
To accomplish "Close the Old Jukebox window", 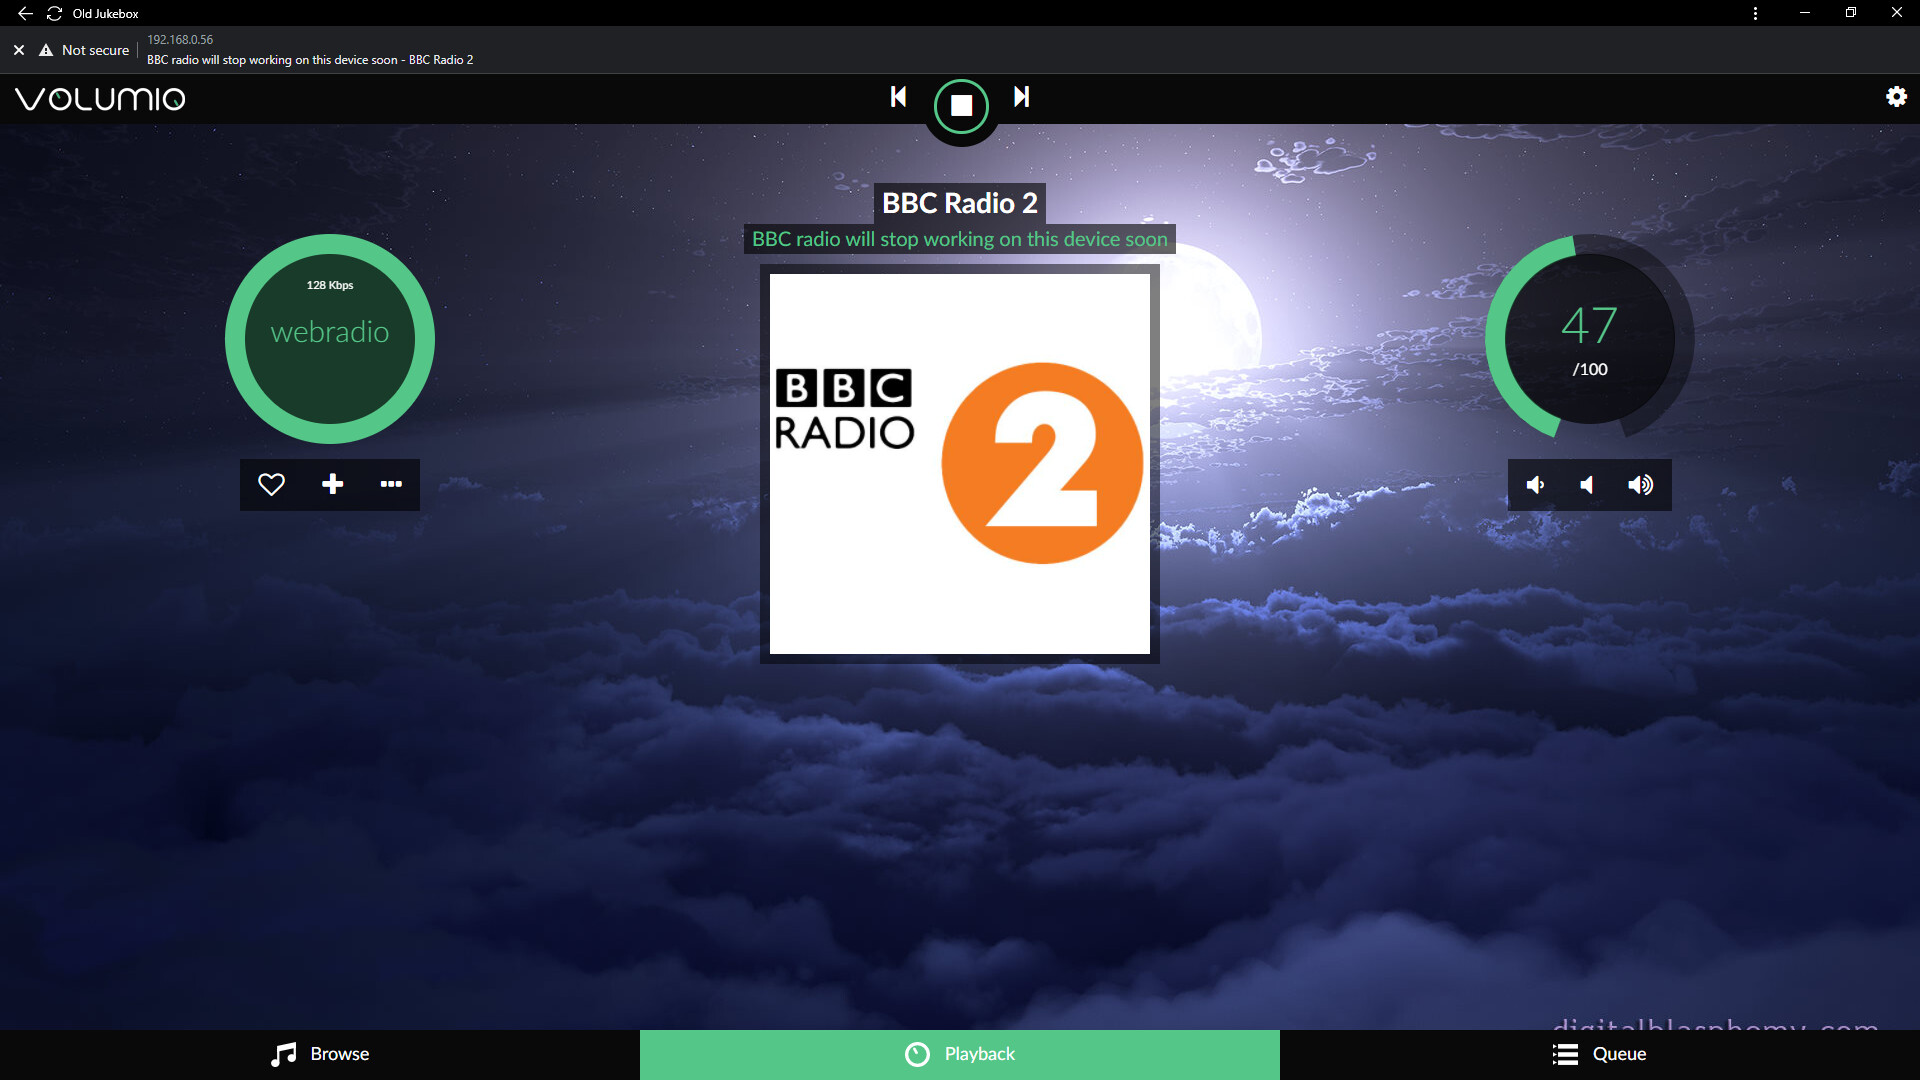I will [1897, 13].
